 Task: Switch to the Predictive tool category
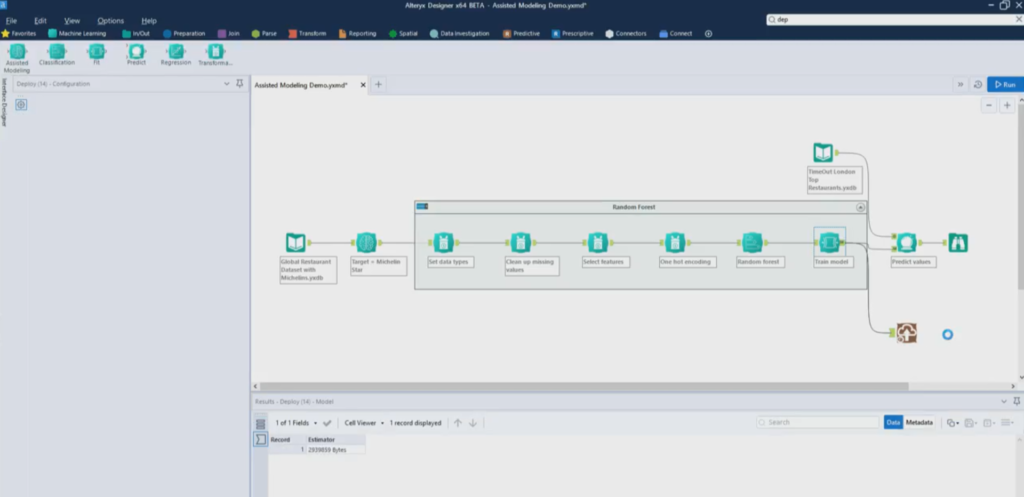(521, 33)
